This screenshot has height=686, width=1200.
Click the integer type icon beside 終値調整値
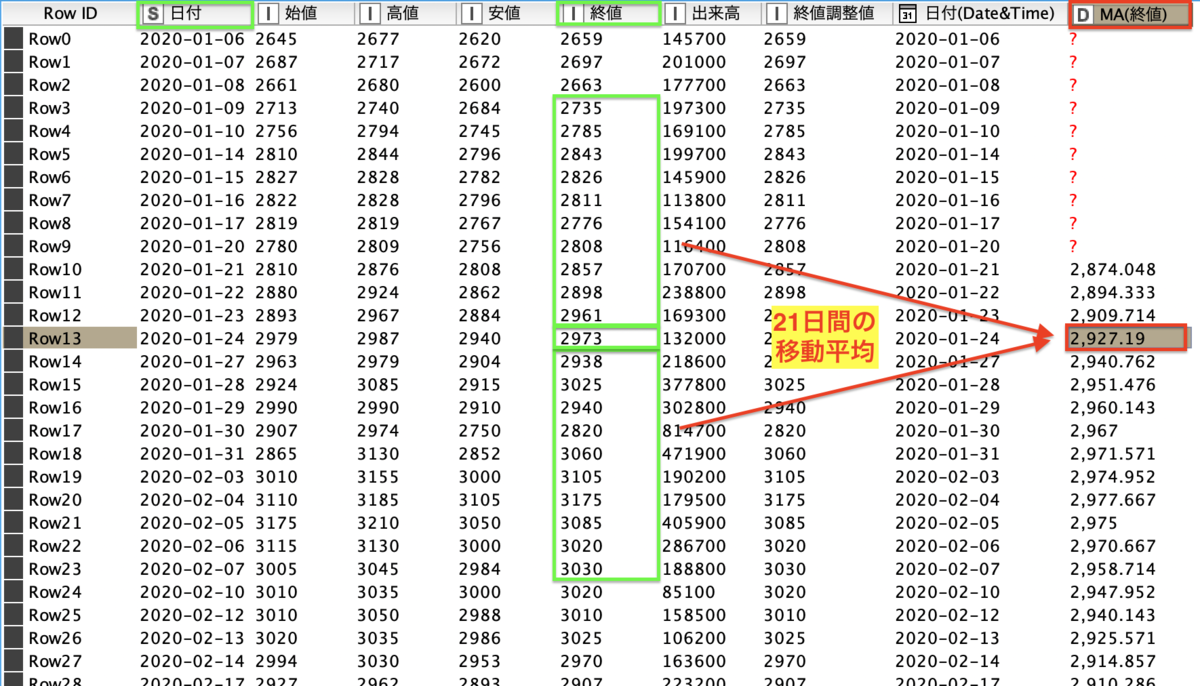[777, 14]
